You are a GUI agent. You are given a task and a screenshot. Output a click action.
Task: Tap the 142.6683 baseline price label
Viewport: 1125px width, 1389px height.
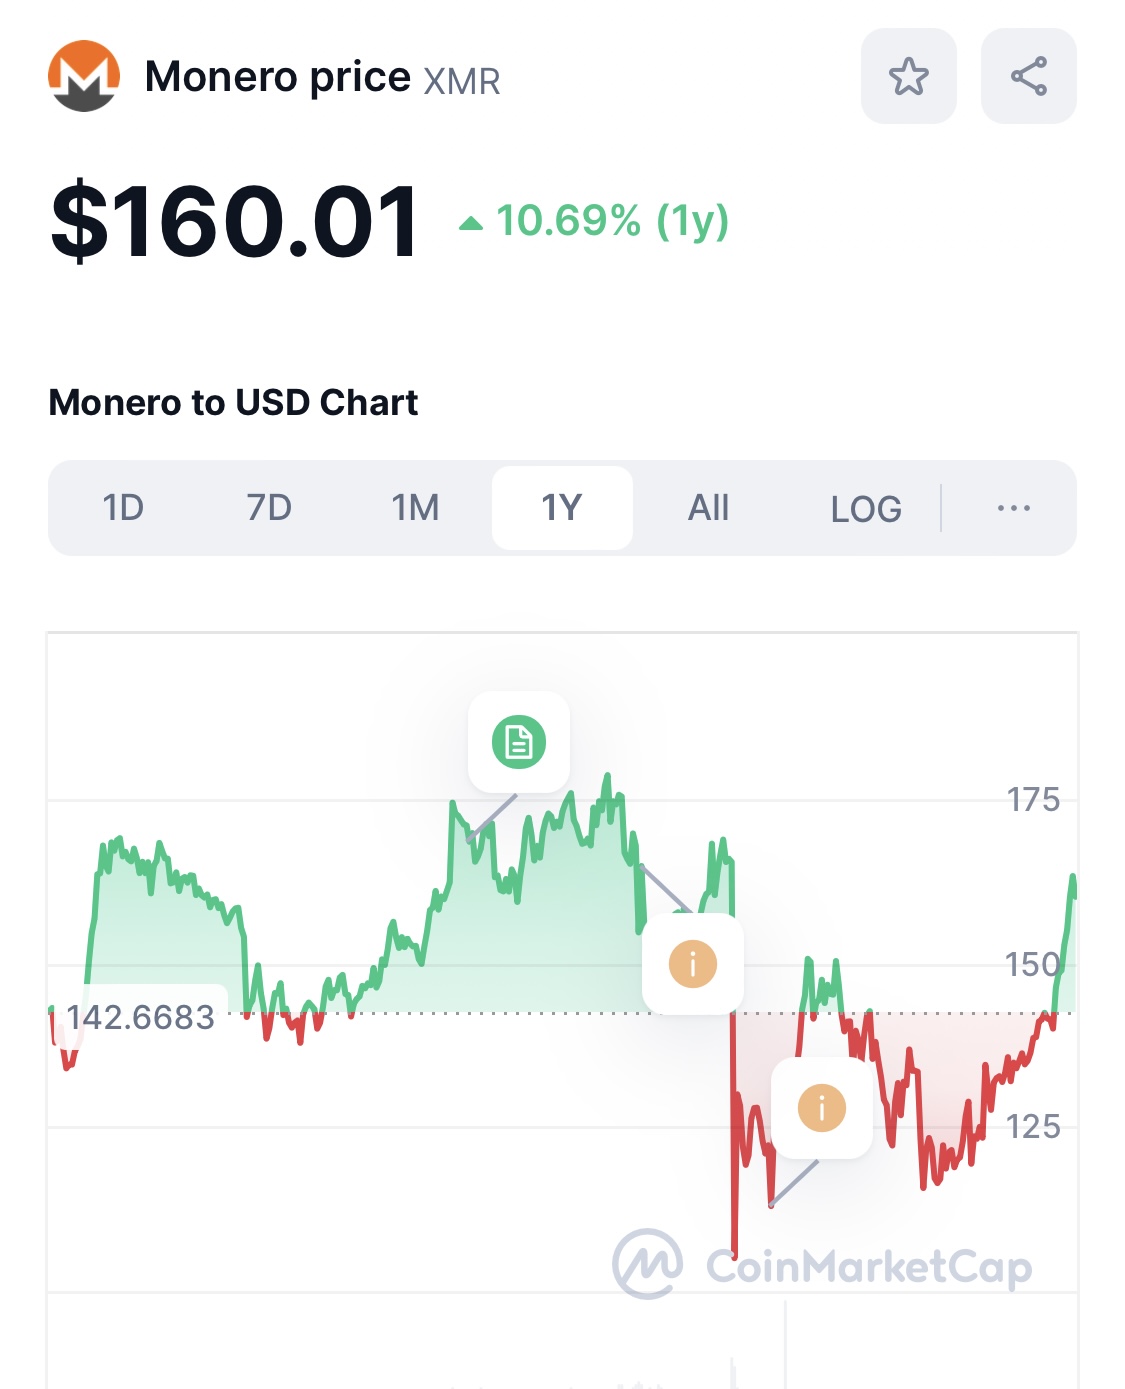(x=140, y=1017)
